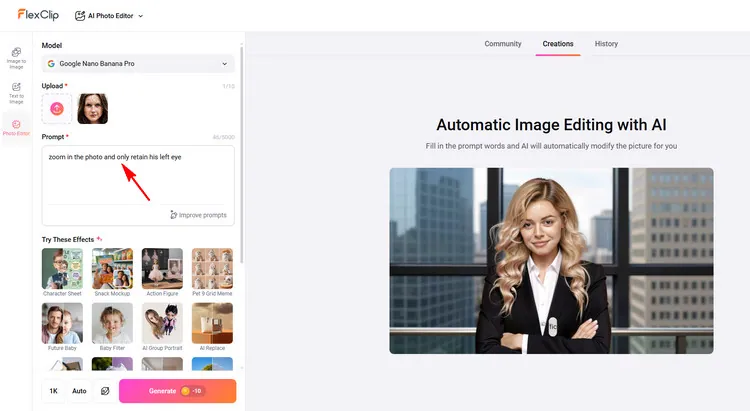The height and width of the screenshot is (411, 750).
Task: Select the uploaded face photo thumbnail
Action: point(92,108)
